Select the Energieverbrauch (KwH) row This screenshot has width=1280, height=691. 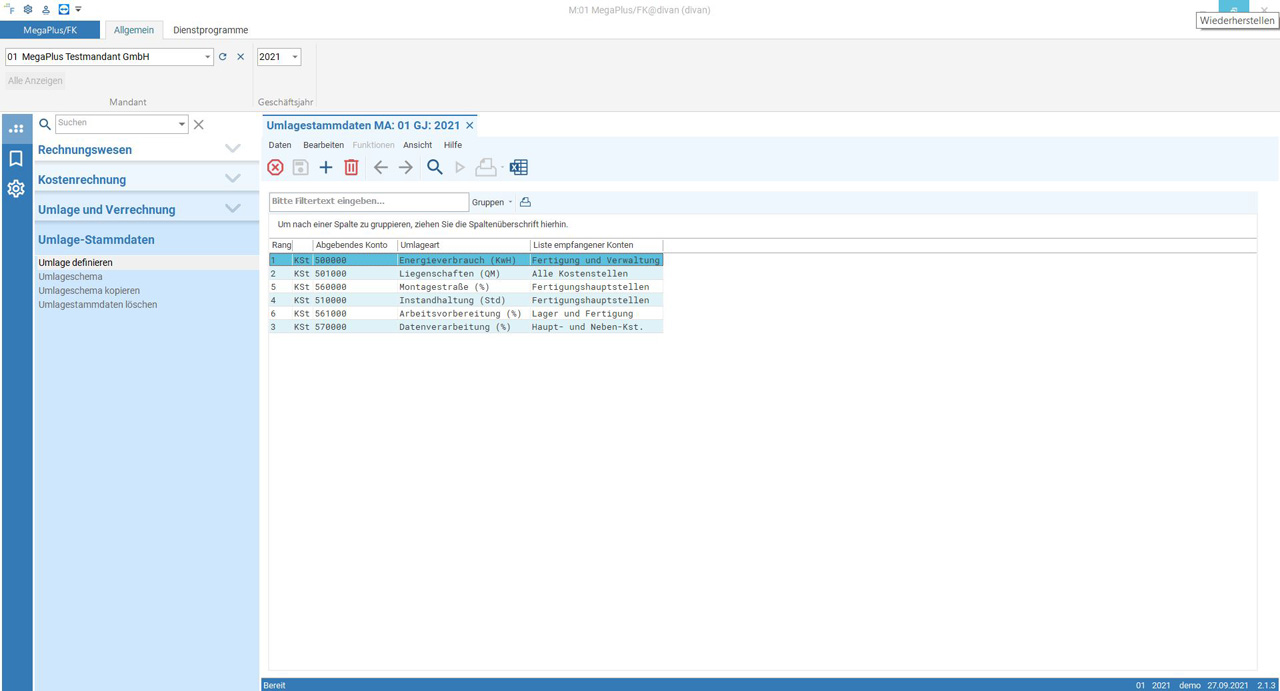point(466,260)
